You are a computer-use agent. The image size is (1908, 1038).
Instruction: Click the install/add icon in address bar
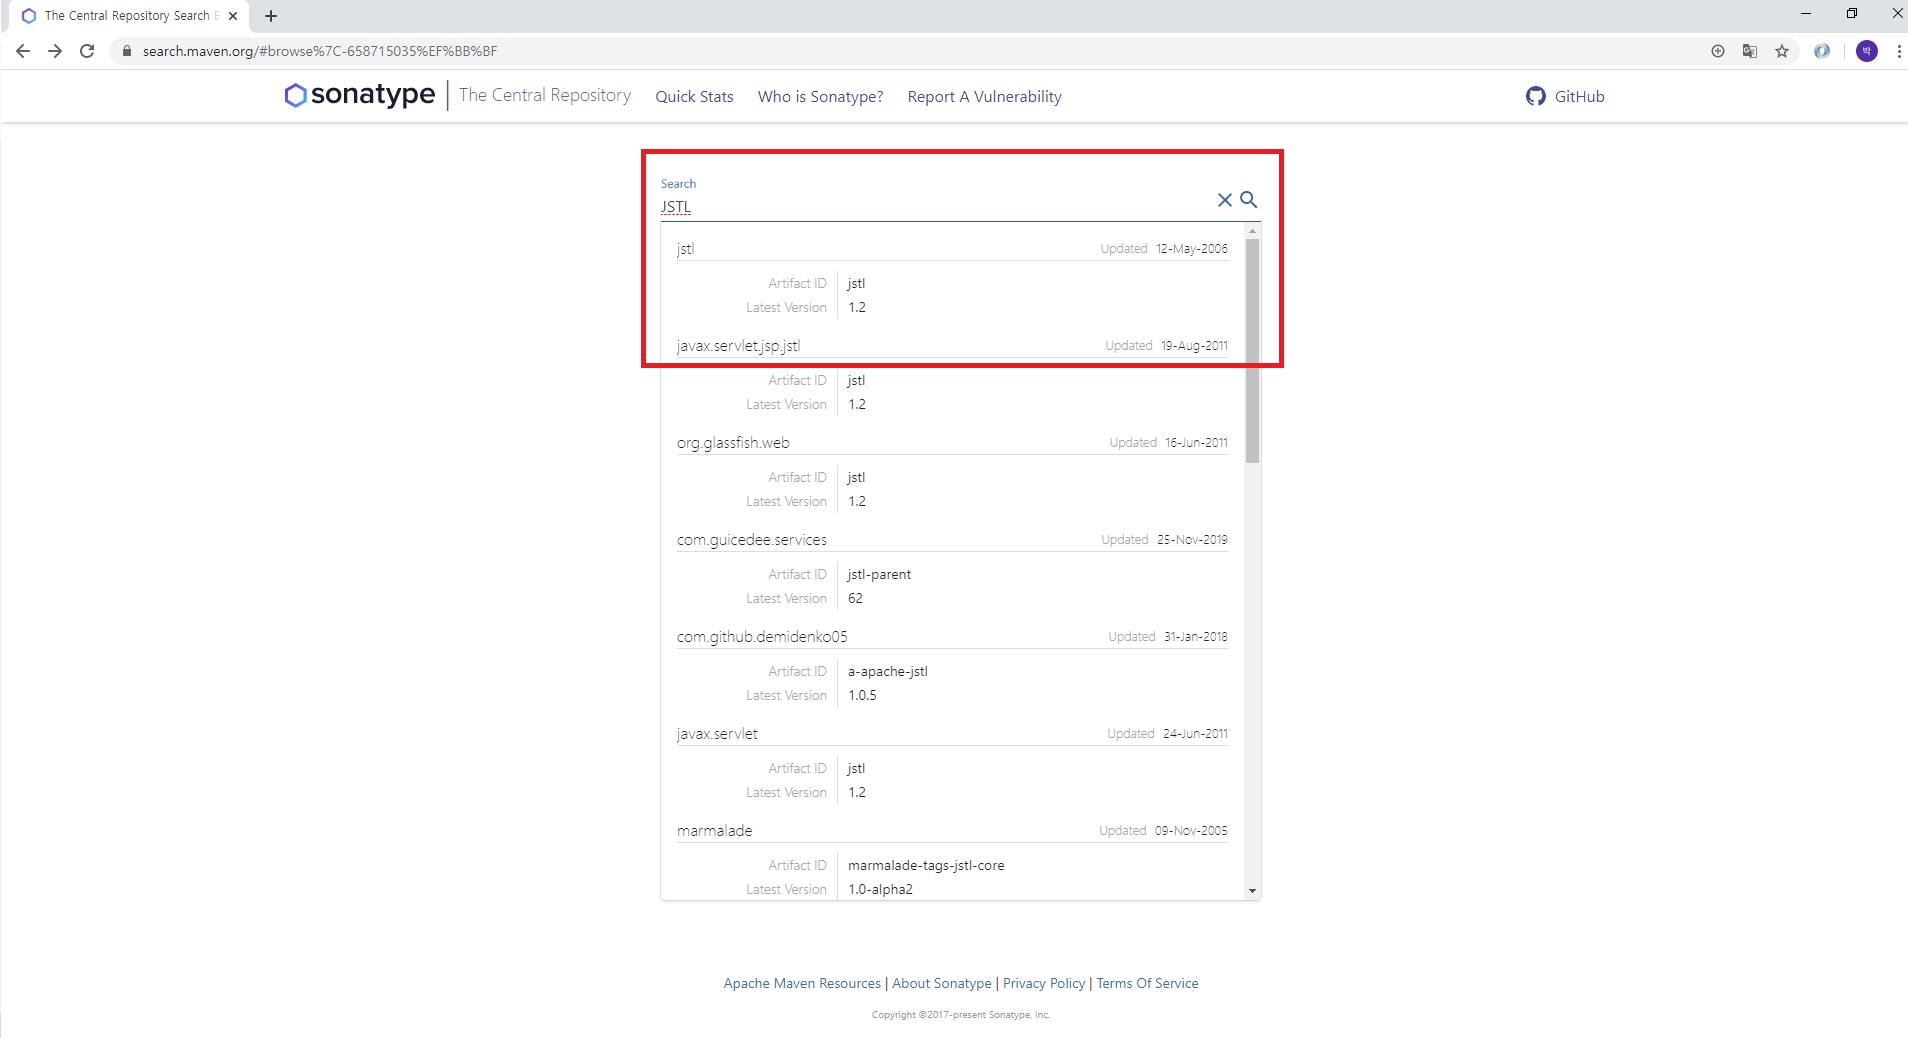point(1718,51)
